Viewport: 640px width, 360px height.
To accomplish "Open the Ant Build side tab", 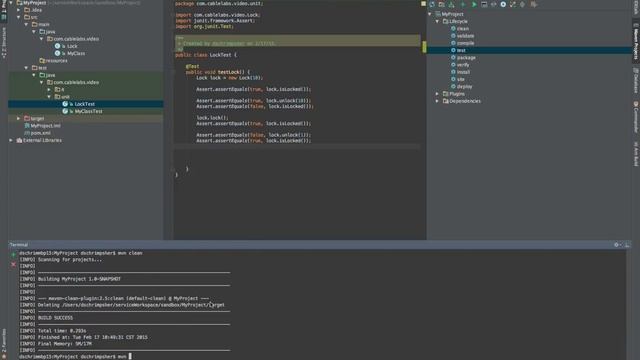I will click(x=636, y=154).
